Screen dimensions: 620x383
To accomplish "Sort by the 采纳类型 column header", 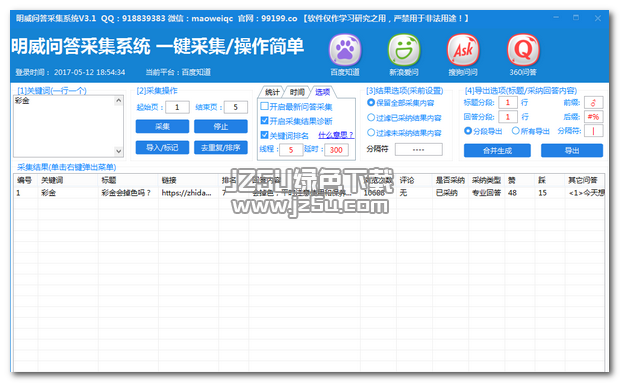I will [x=486, y=180].
